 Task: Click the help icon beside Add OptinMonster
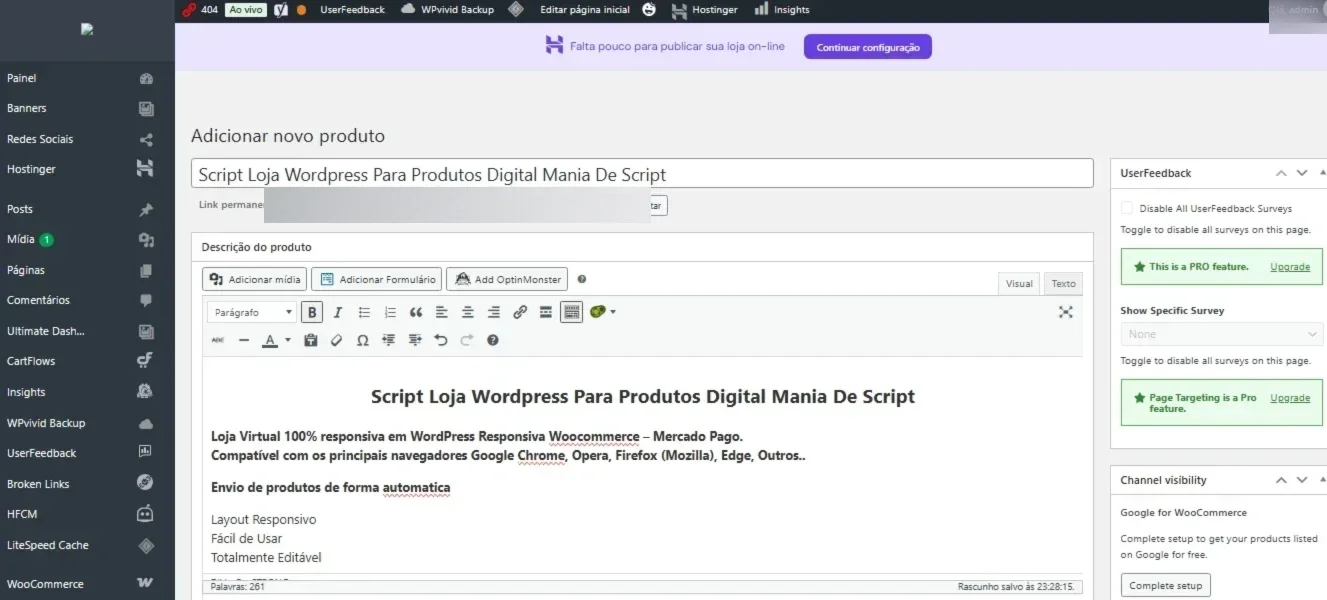pos(582,280)
